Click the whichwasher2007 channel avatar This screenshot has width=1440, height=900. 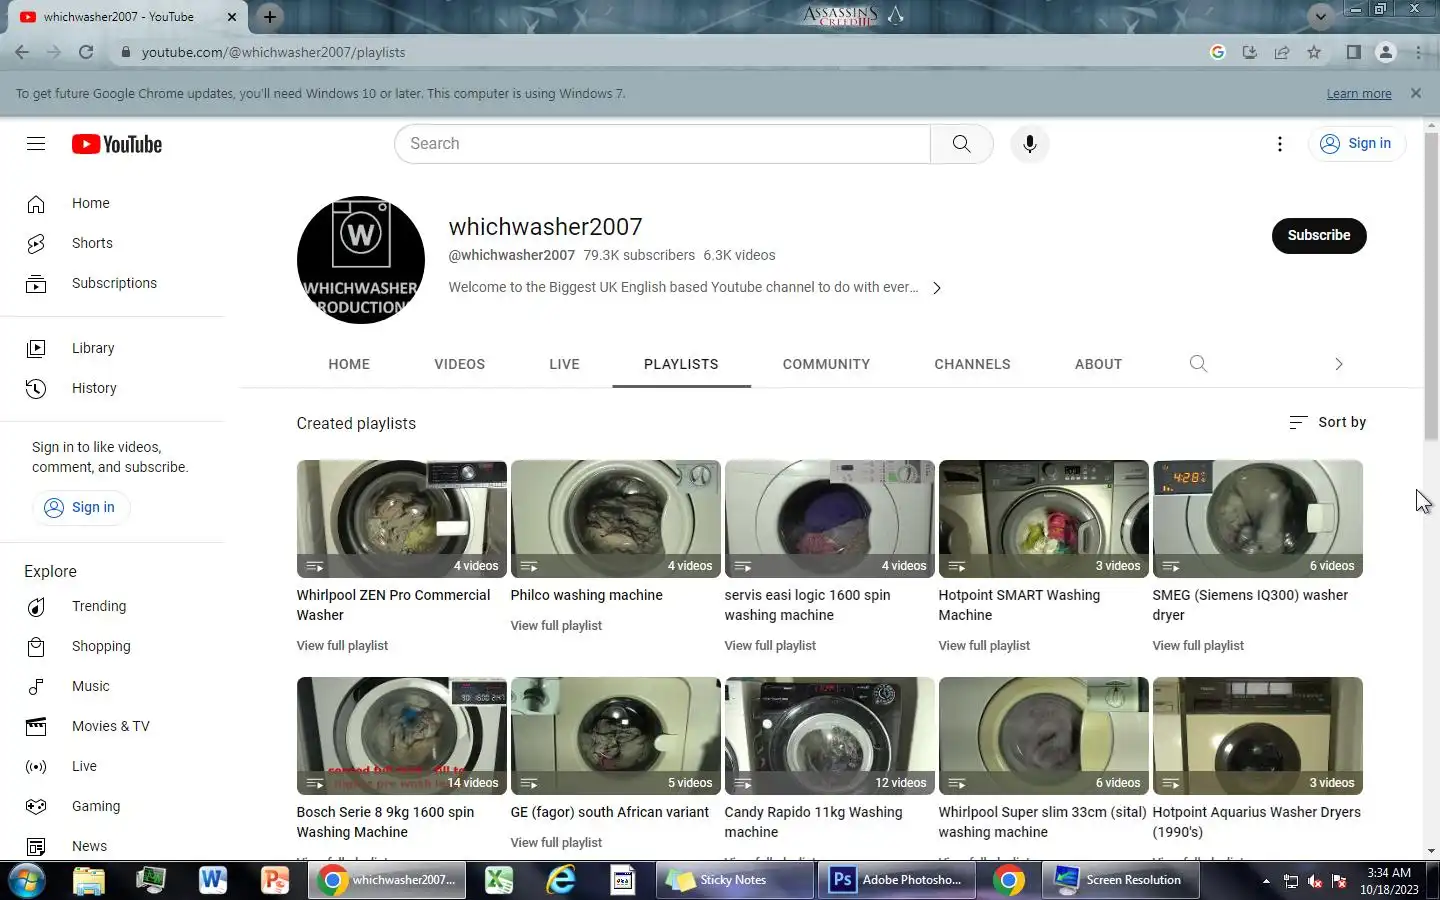pos(361,260)
